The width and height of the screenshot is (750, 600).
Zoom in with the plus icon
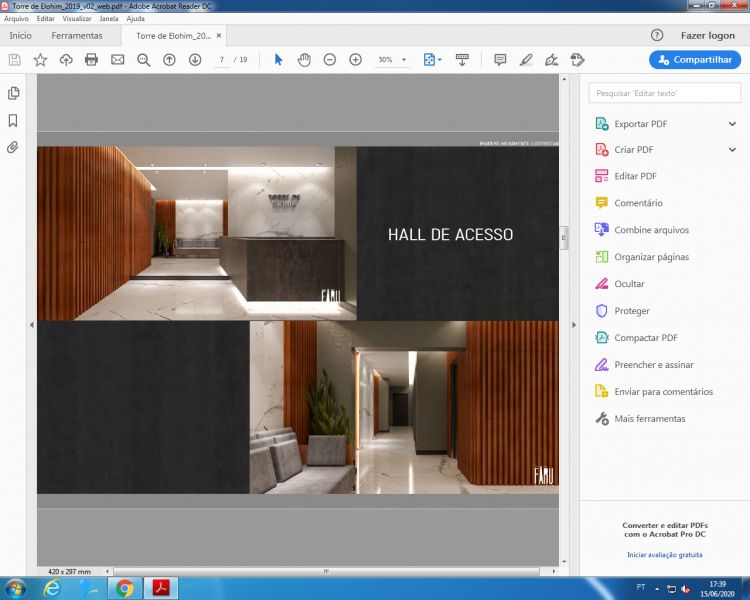[355, 60]
